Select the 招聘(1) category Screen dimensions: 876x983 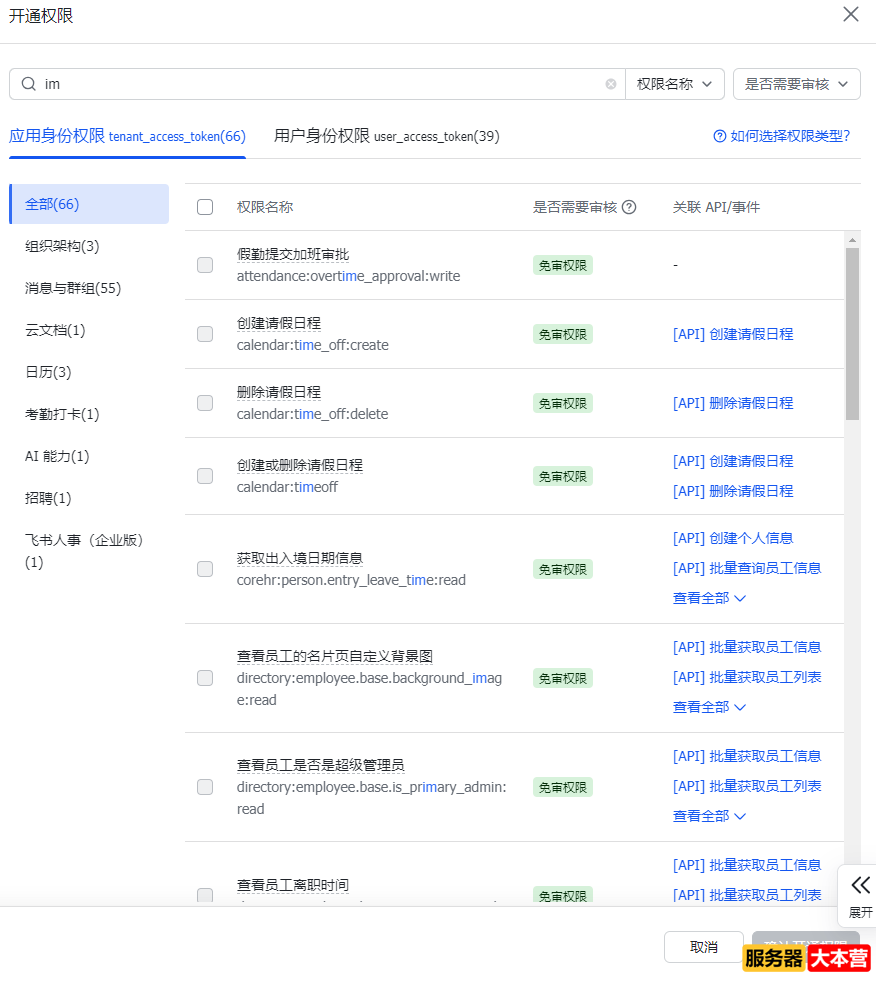[x=48, y=498]
